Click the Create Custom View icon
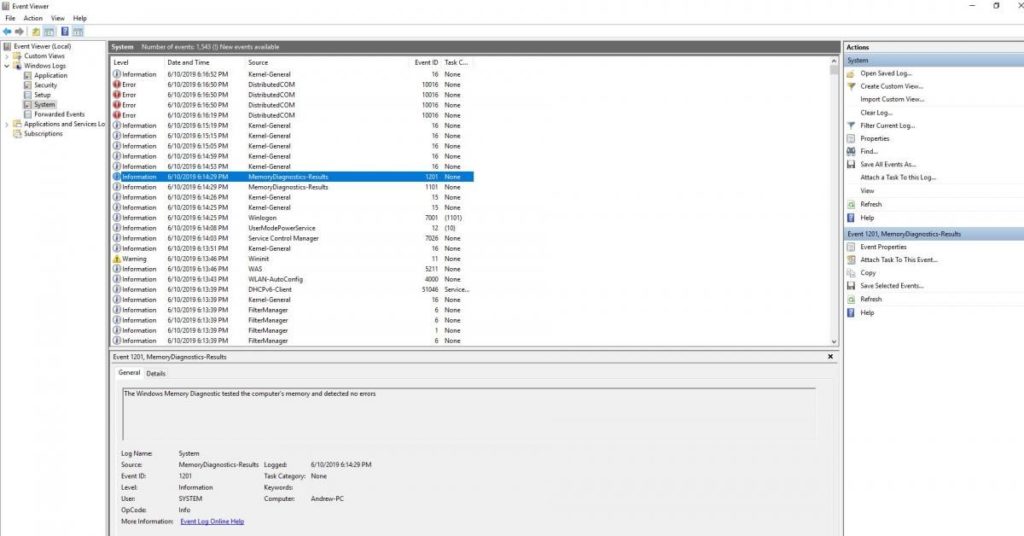The height and width of the screenshot is (536, 1024). [x=851, y=86]
